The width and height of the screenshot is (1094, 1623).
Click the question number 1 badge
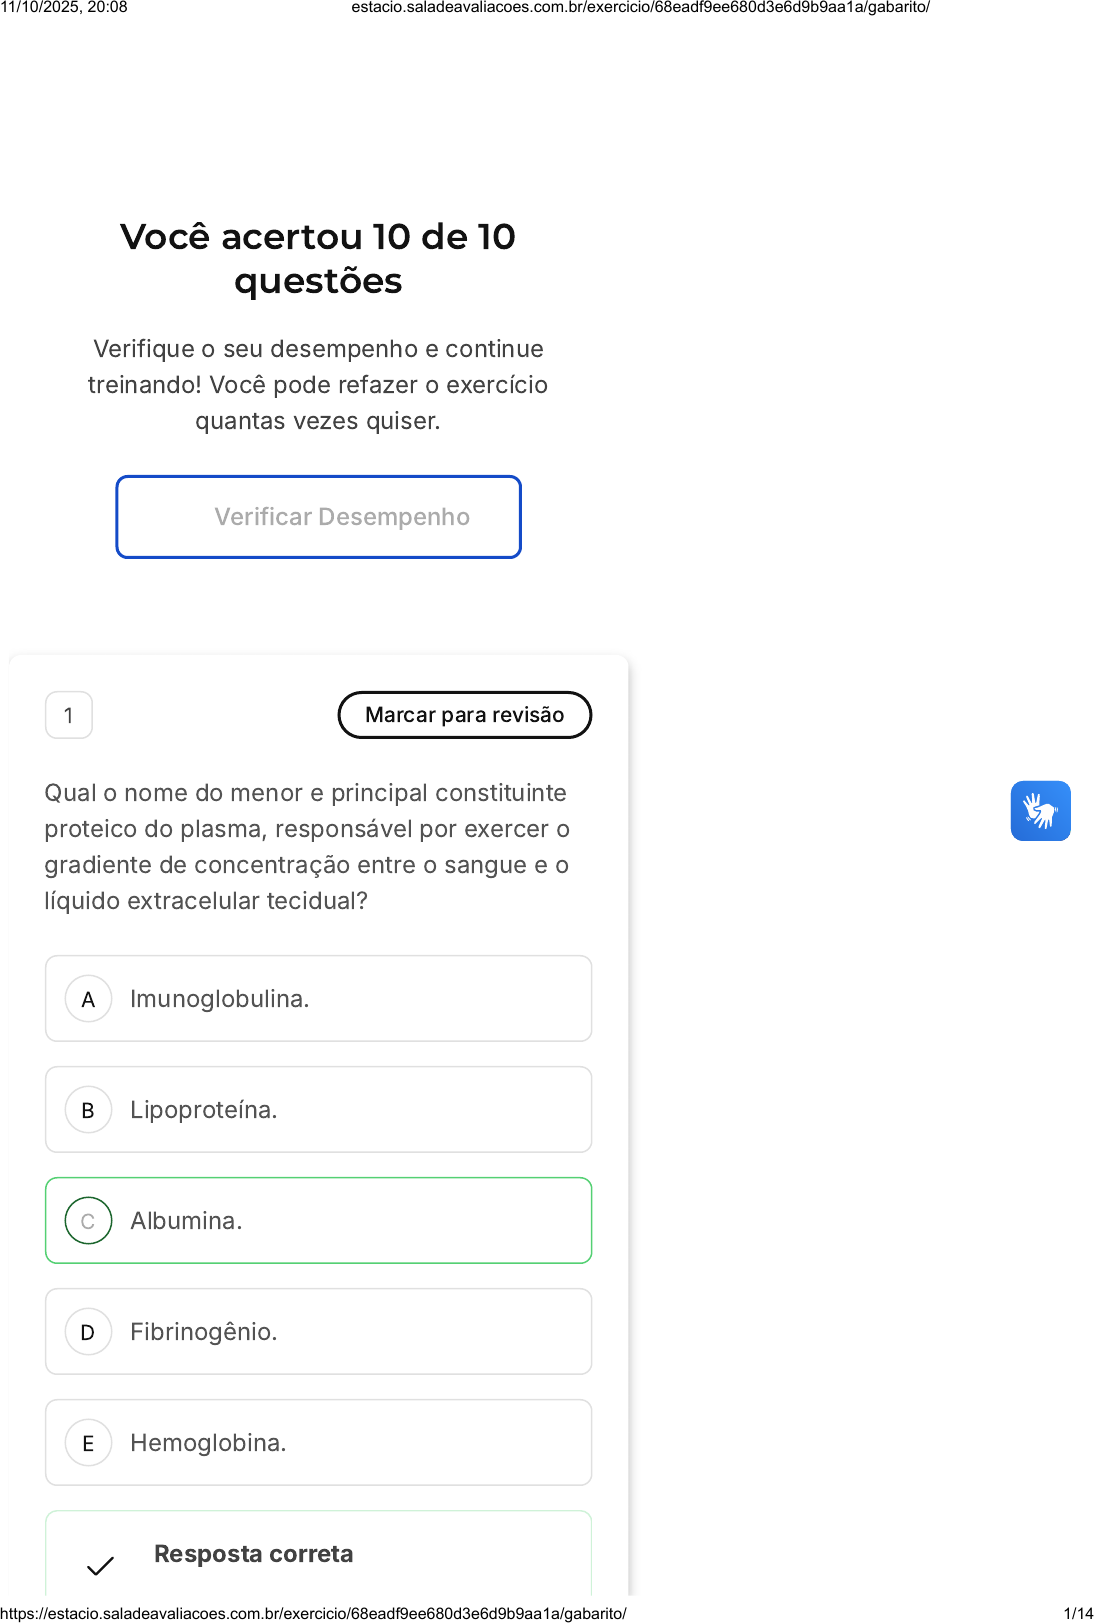click(69, 715)
